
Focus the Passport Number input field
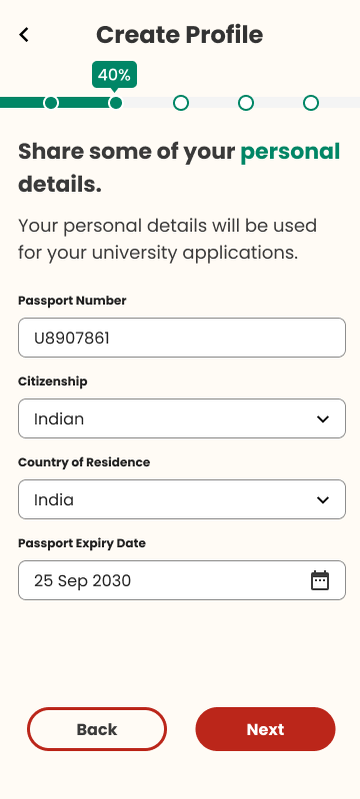point(182,338)
